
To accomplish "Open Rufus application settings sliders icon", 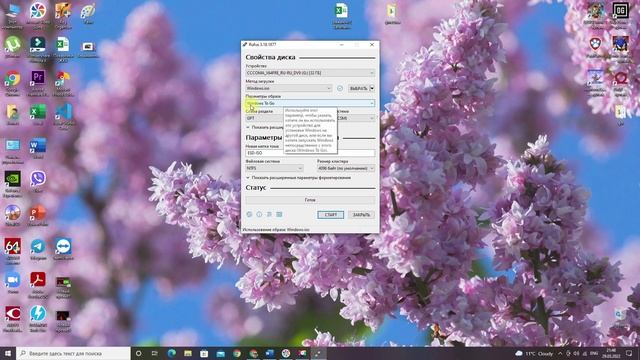I will (x=269, y=214).
